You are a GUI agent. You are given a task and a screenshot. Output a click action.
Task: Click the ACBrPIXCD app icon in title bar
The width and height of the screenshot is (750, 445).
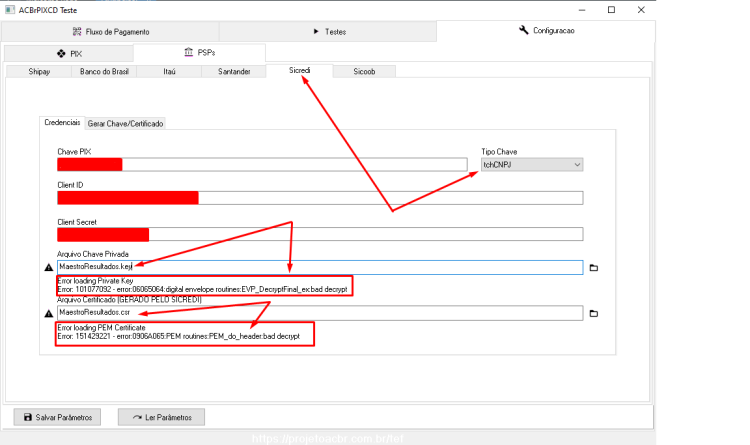pos(10,10)
